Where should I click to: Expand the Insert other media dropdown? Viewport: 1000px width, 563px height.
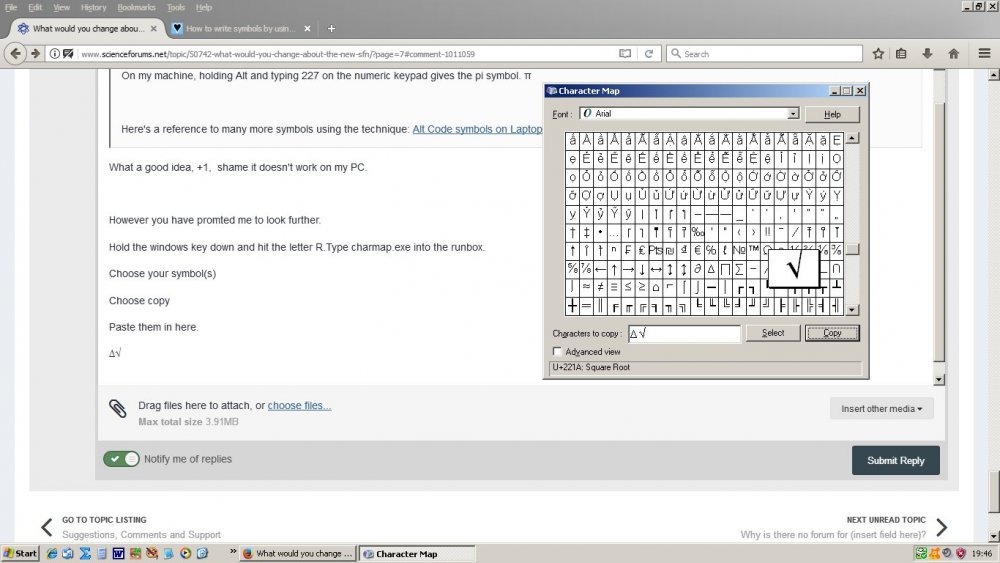(881, 408)
